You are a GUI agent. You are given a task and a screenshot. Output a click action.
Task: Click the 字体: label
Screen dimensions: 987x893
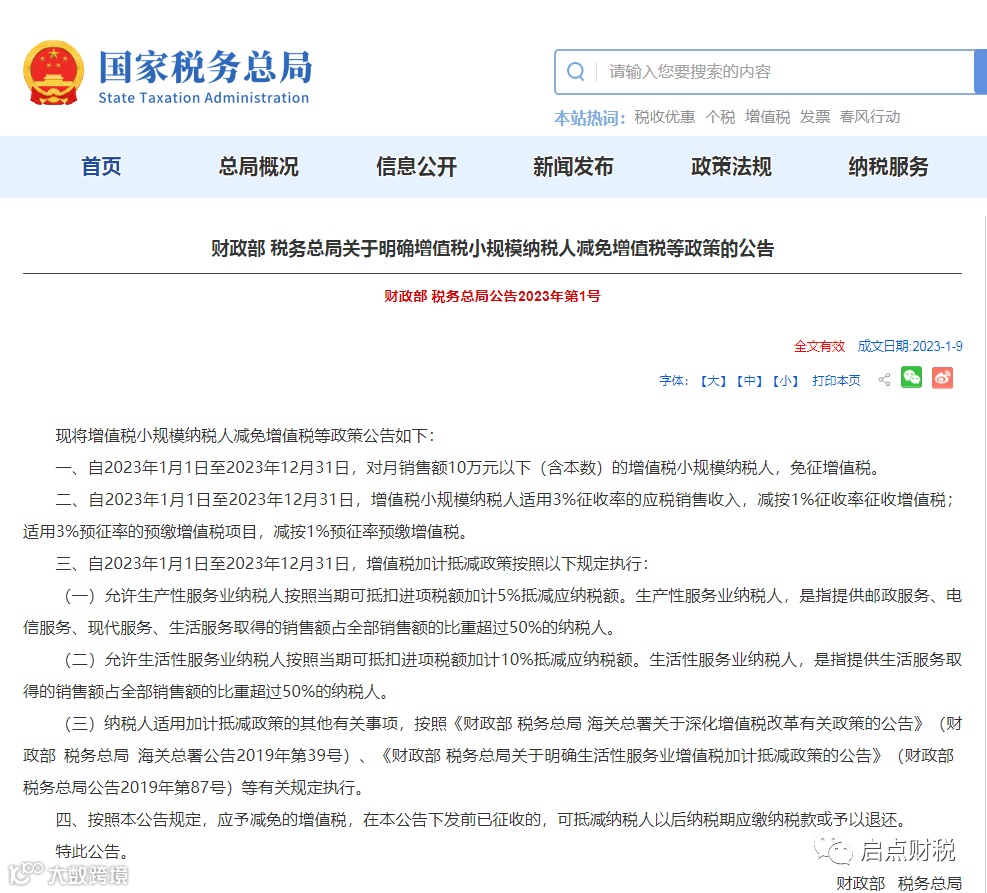(674, 381)
